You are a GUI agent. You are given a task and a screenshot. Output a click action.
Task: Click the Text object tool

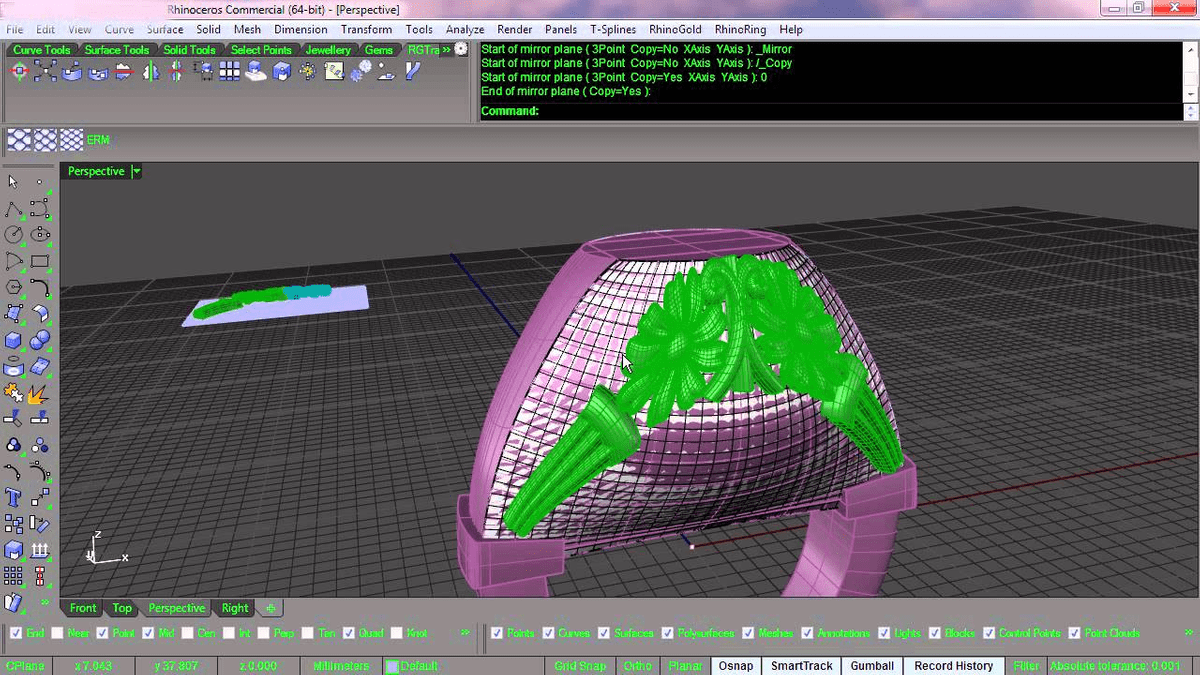pos(14,497)
